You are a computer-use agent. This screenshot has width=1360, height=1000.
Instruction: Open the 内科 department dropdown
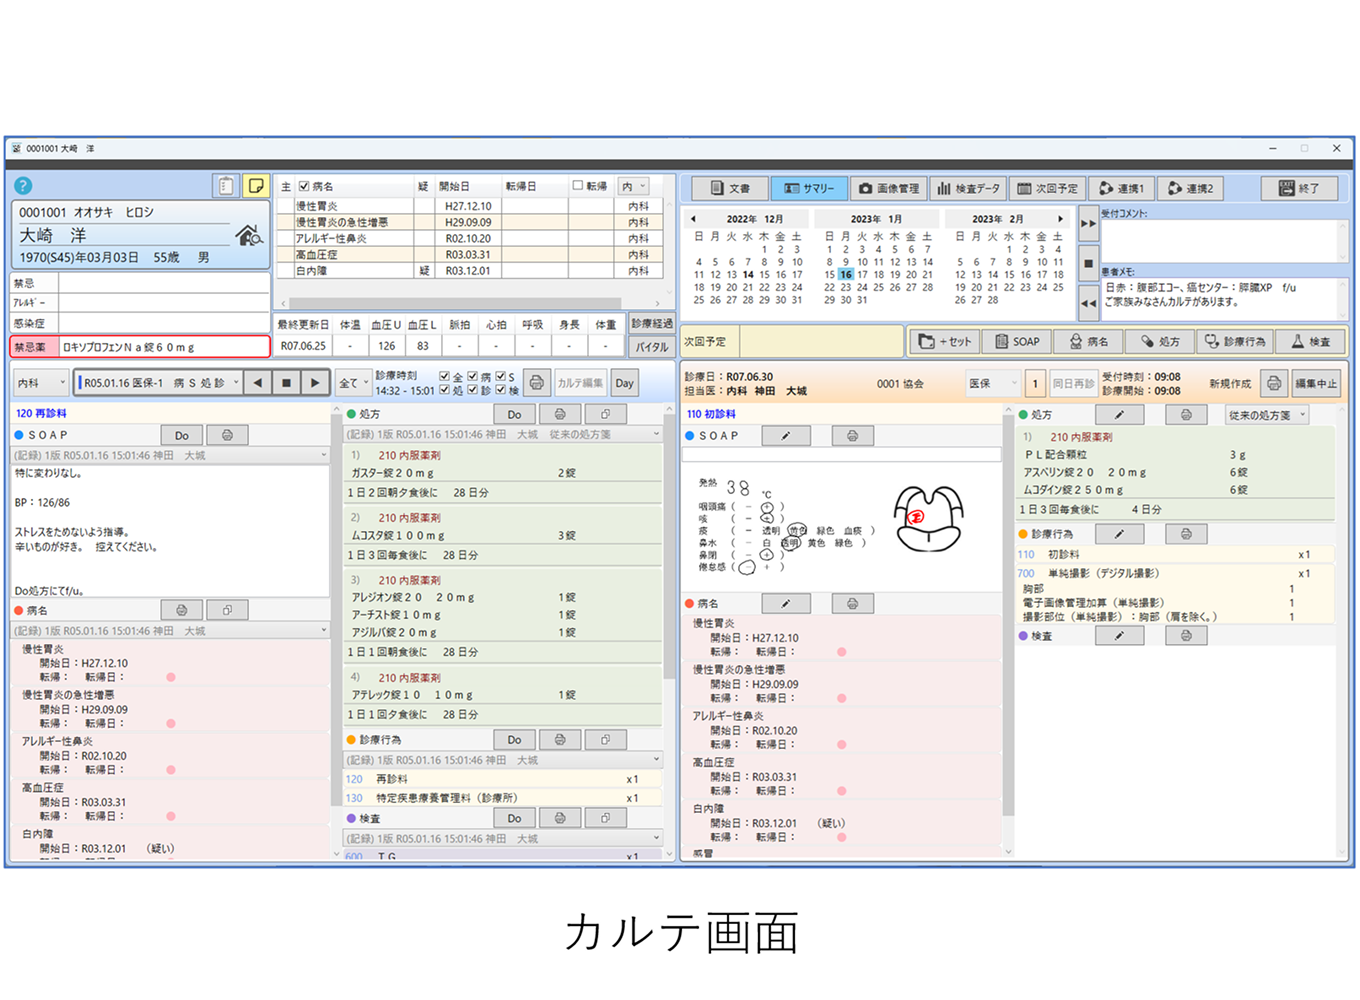40,381
